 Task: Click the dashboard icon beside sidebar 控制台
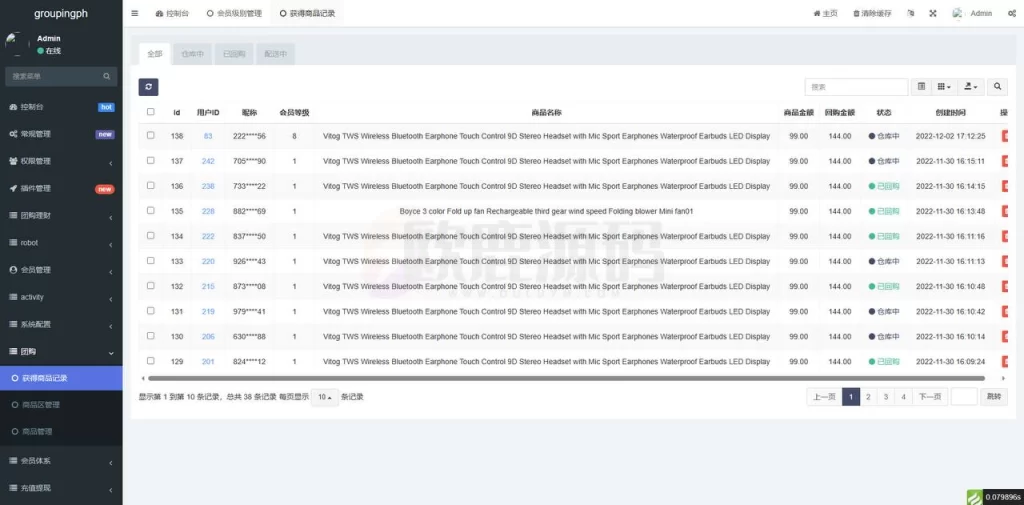click(x=13, y=107)
